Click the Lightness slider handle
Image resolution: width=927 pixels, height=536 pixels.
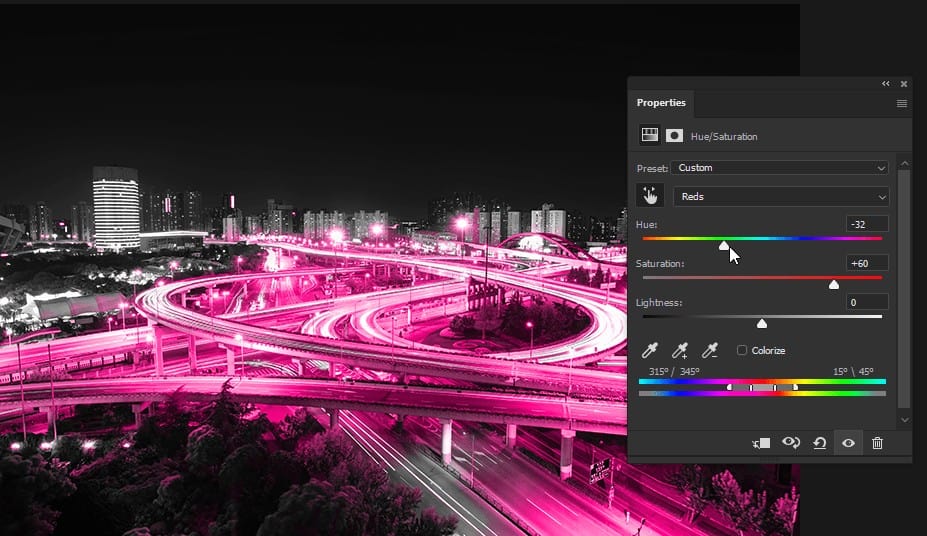point(762,323)
